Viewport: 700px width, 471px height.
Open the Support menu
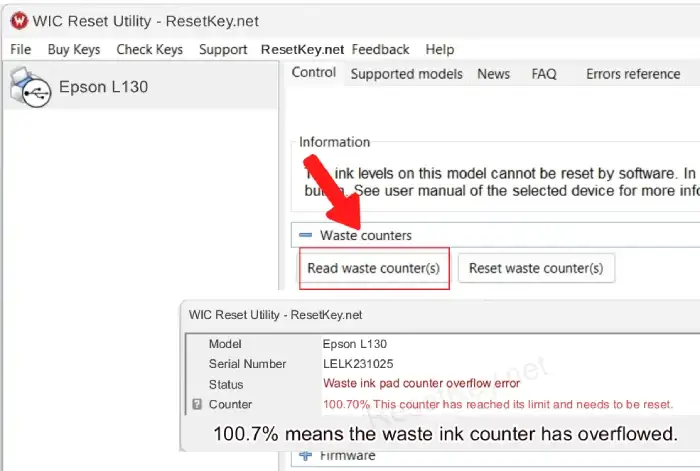pyautogui.click(x=222, y=49)
